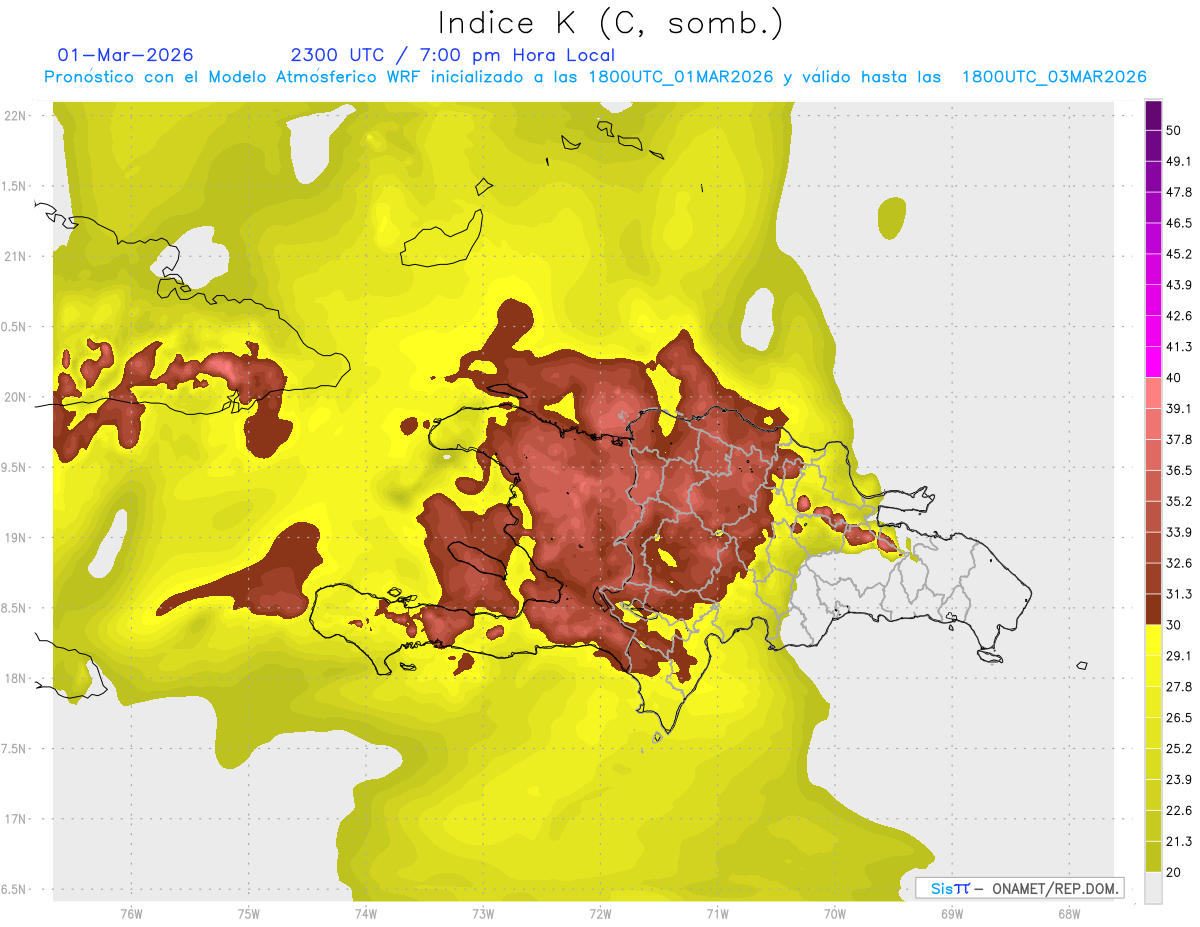Select the color scale value "41.3"

click(x=1179, y=347)
